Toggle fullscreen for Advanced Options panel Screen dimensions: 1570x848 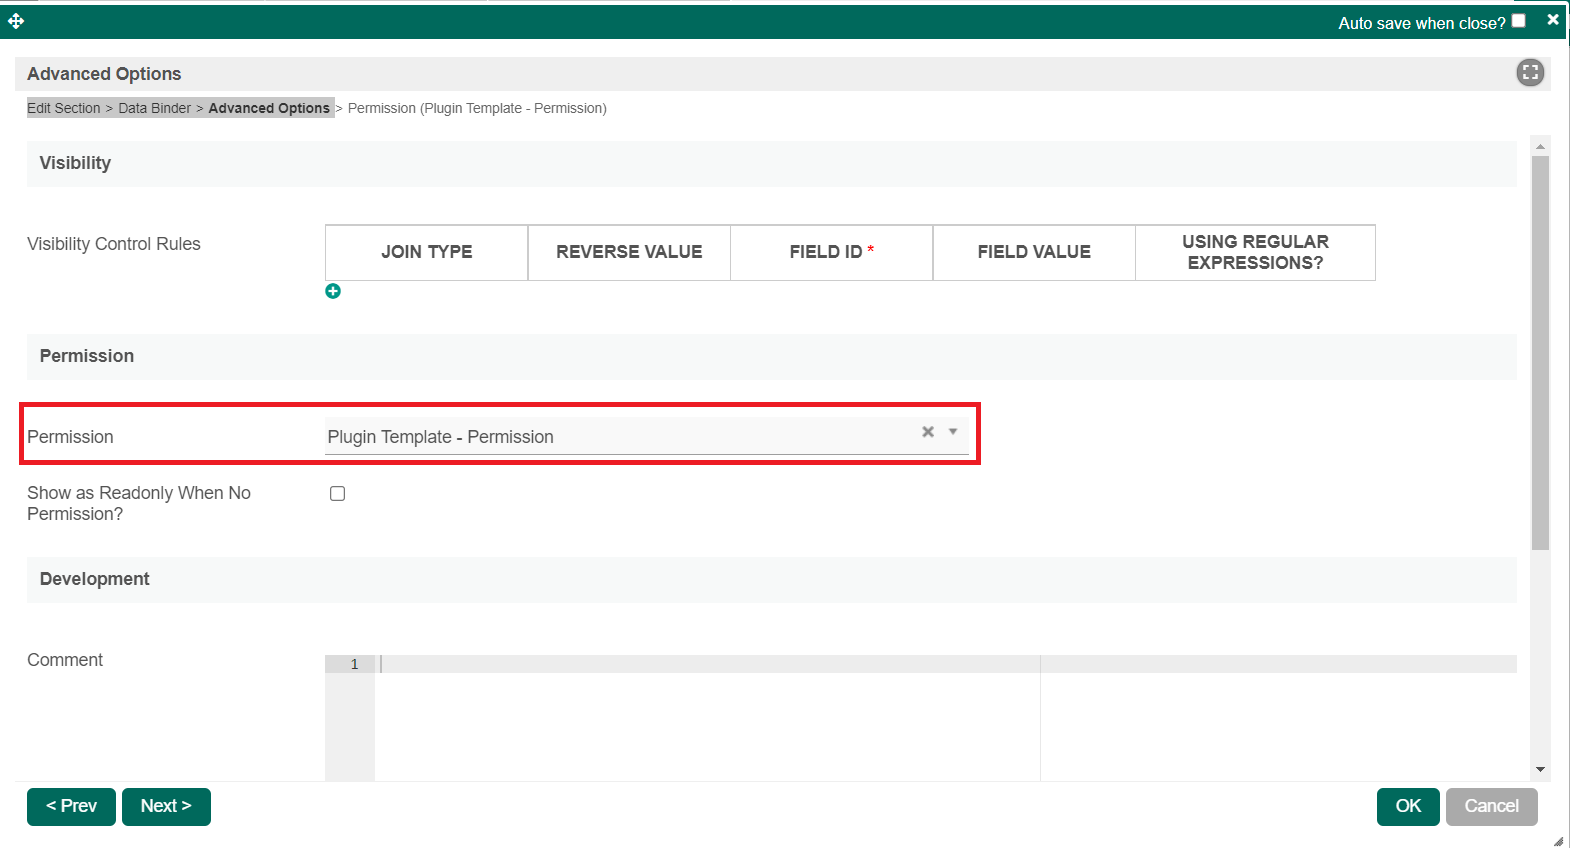point(1530,73)
